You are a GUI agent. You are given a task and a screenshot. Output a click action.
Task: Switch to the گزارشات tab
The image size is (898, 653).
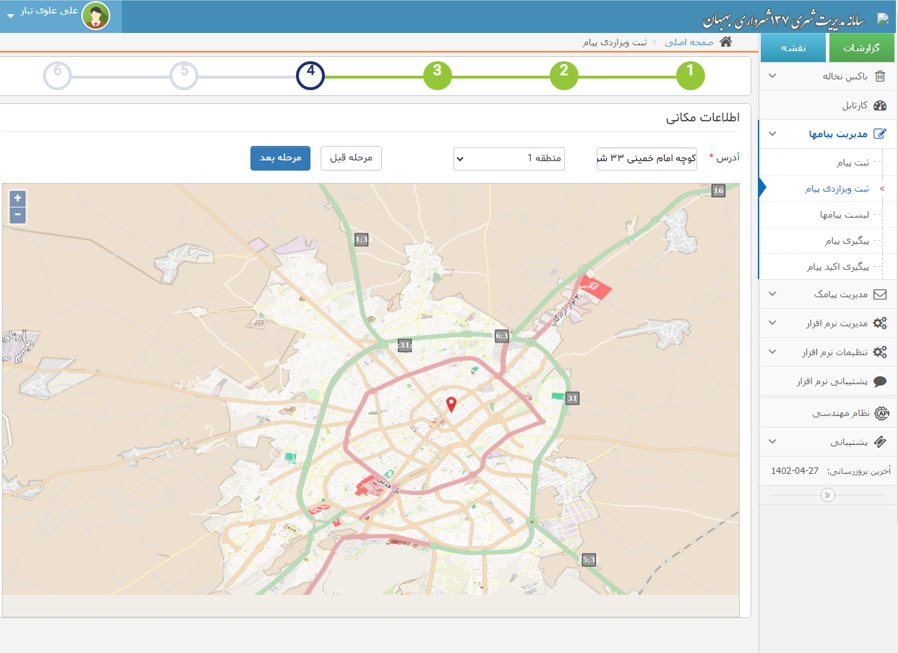861,48
